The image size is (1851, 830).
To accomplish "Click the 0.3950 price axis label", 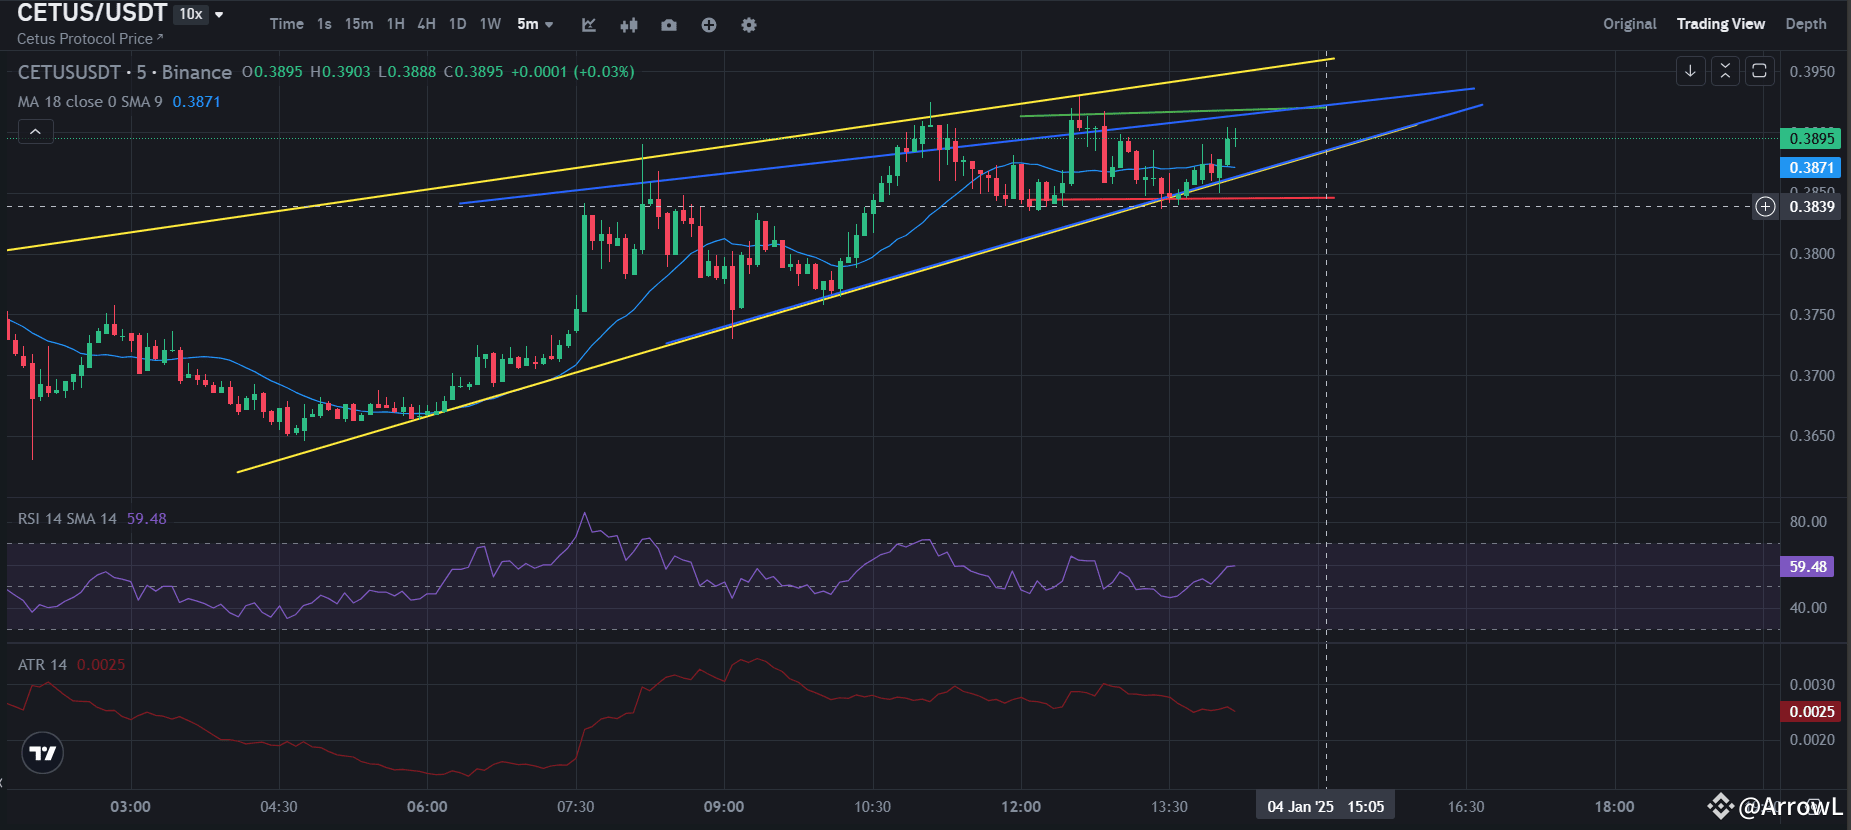I will click(x=1812, y=72).
